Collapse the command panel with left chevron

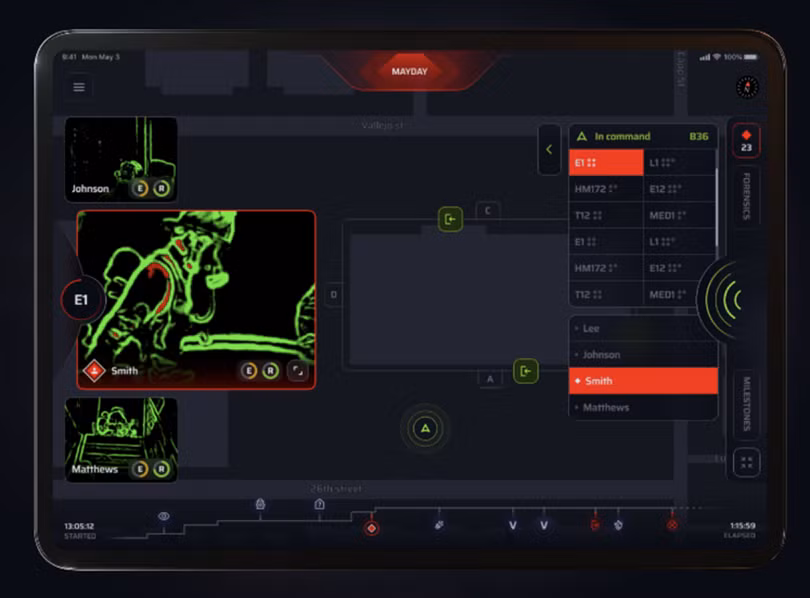point(549,150)
